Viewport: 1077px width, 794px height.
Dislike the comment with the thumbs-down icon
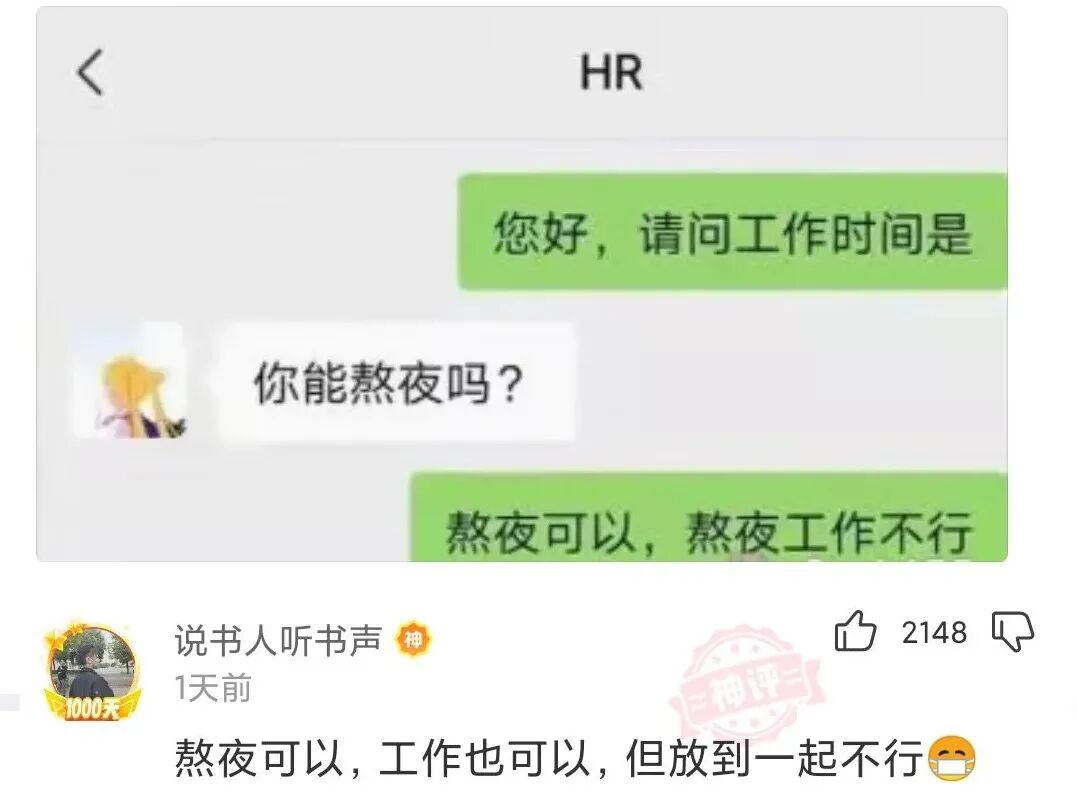tap(1012, 631)
